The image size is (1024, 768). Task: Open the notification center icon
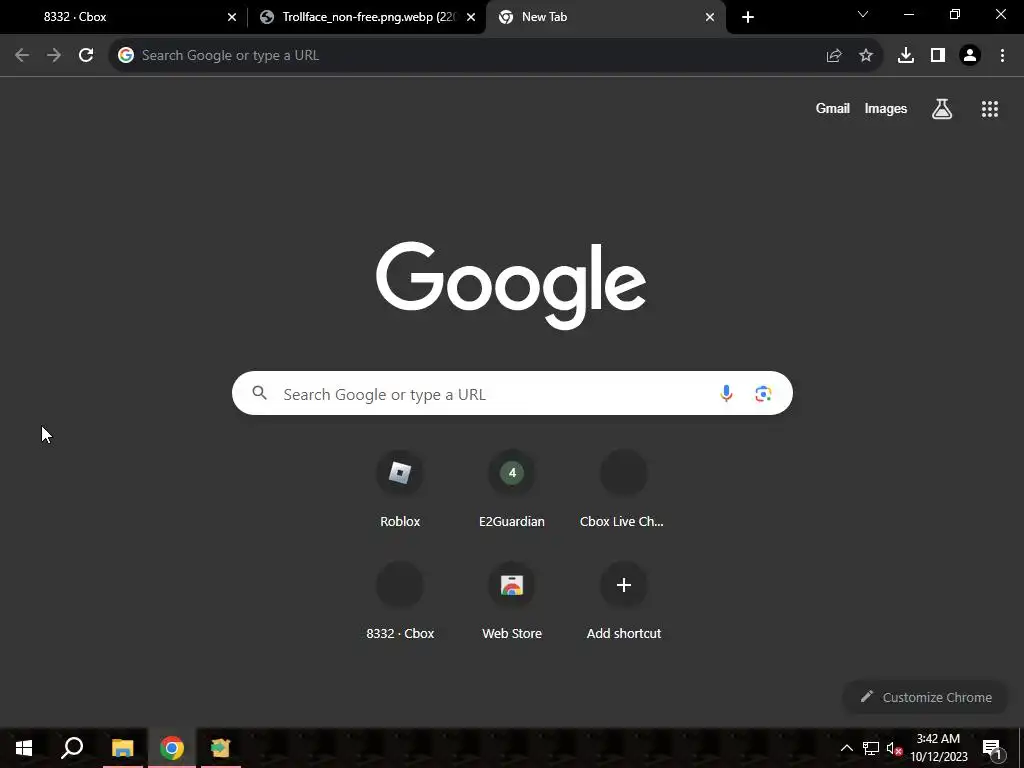tap(992, 748)
